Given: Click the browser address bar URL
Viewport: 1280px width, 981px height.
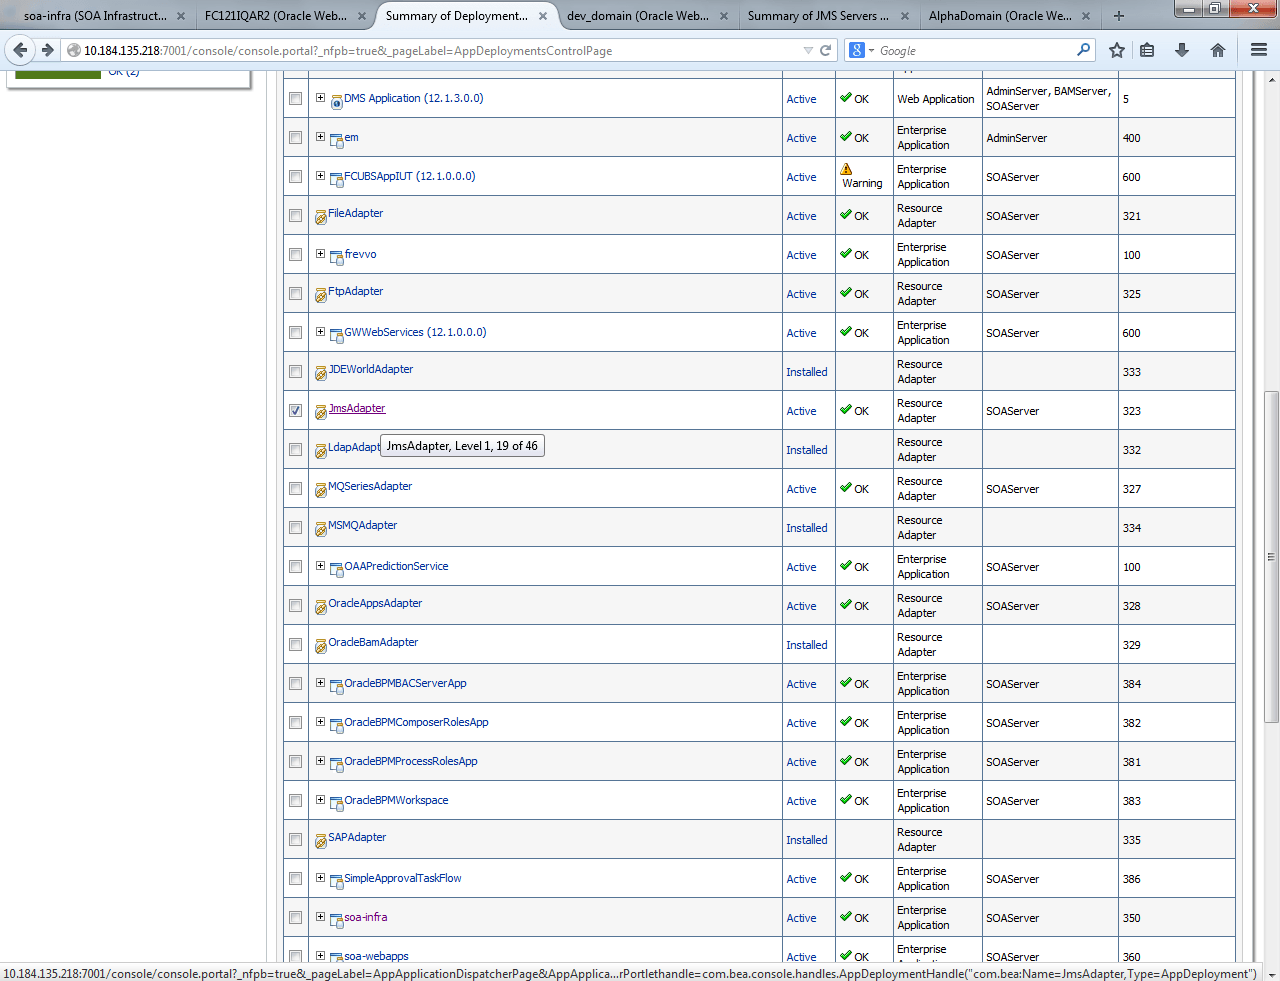Looking at the screenshot, I should click(x=348, y=51).
